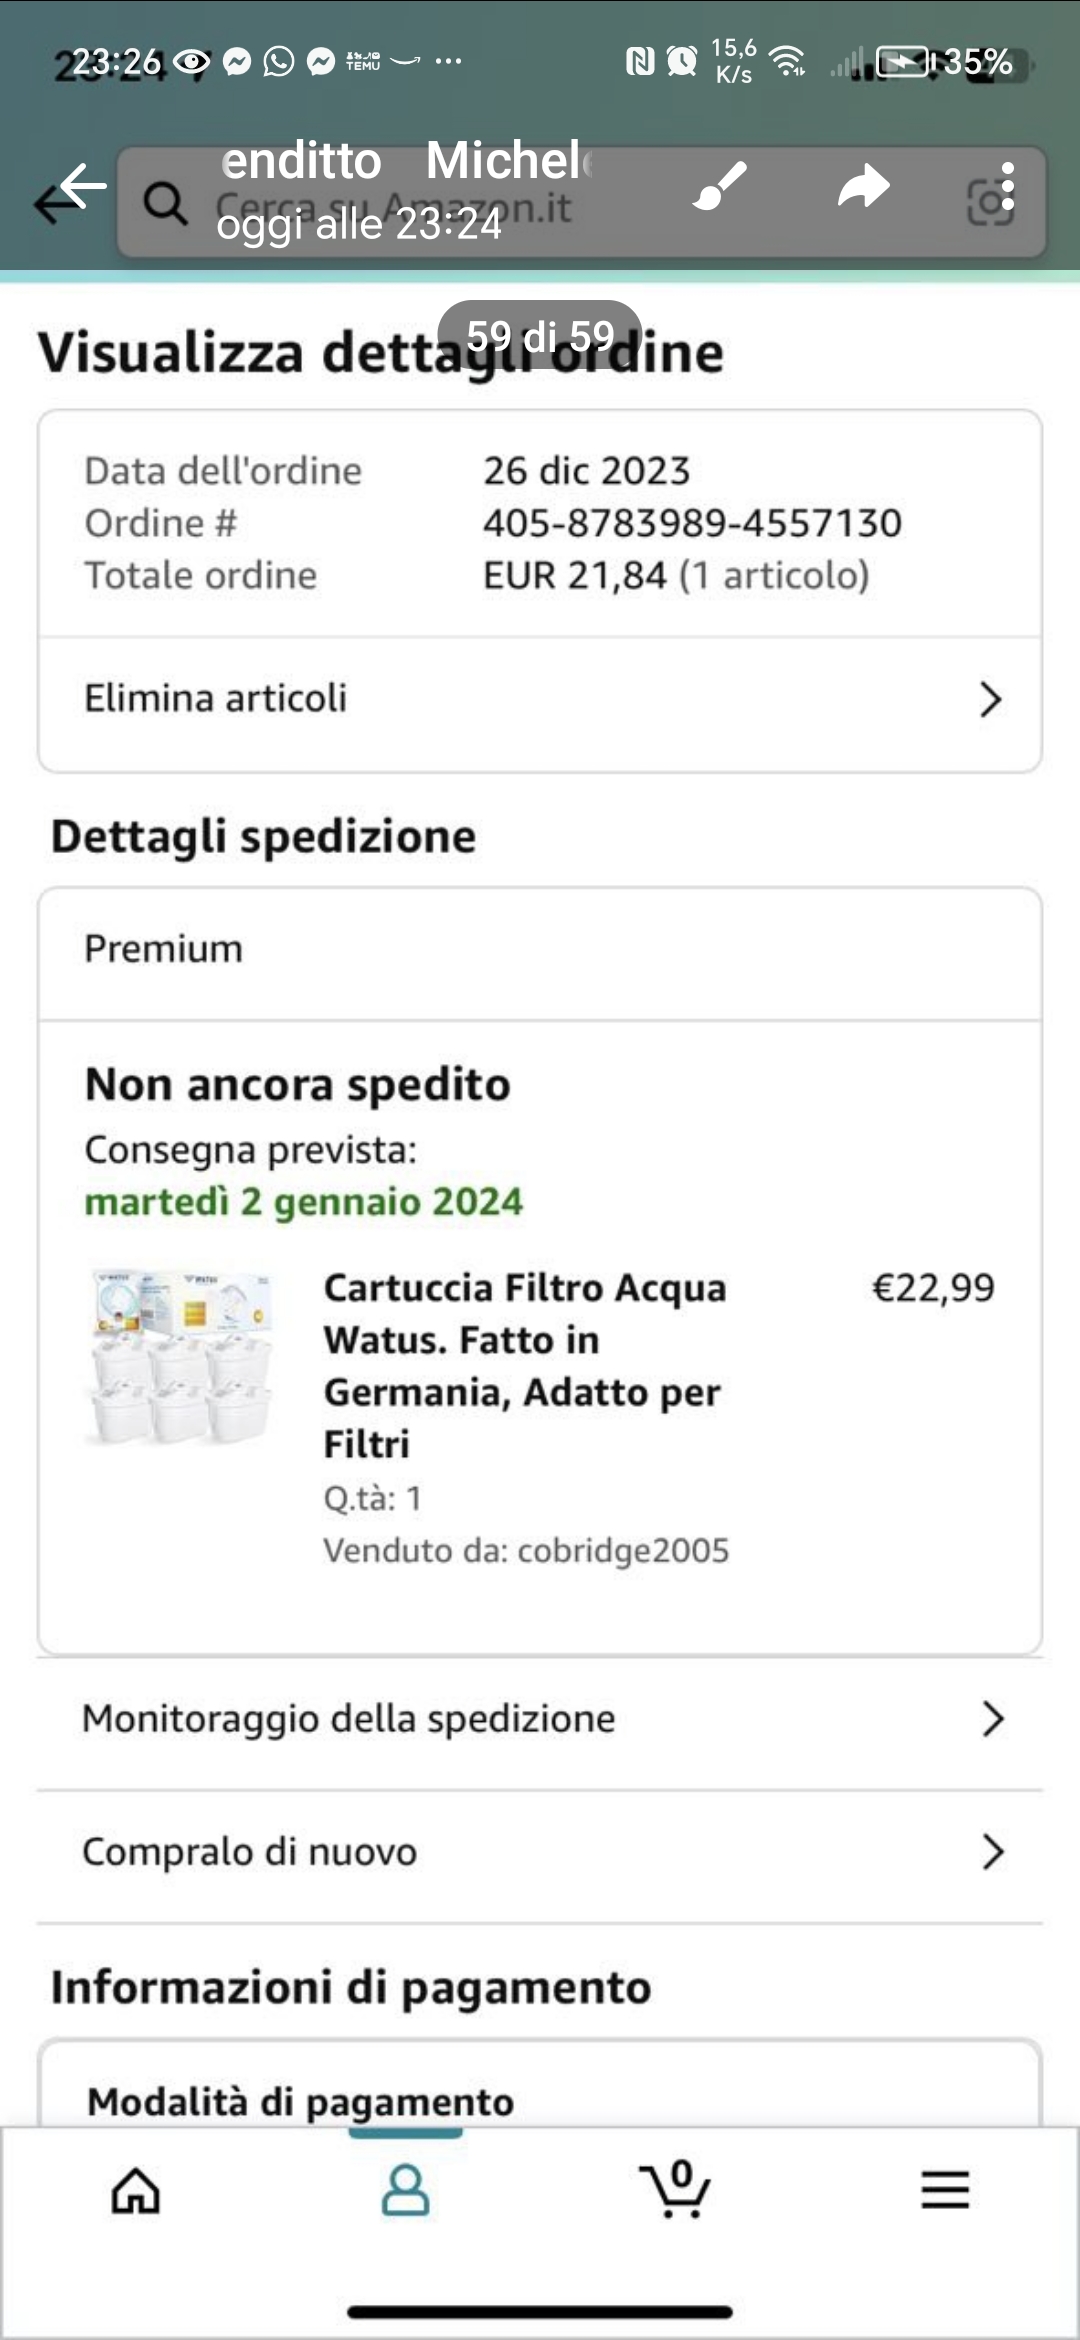Tap Compralo di nuovo label

(249, 1852)
